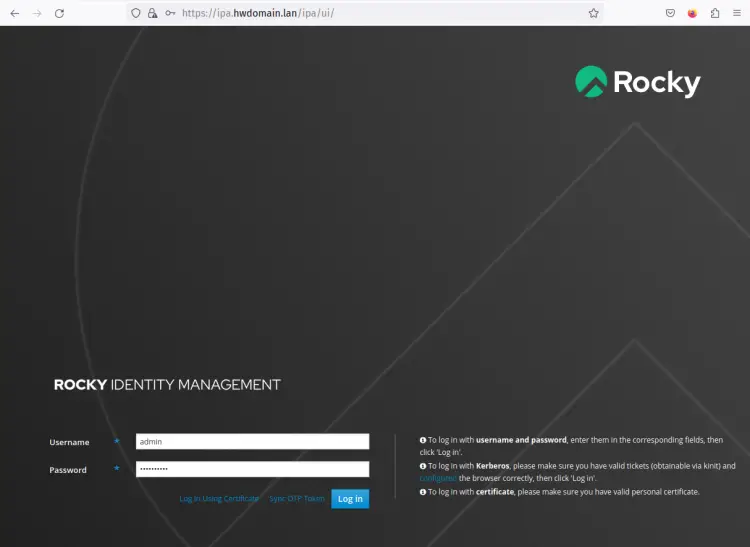This screenshot has width=750, height=547.
Task: Open the Log In Using Certificate link
Action: [219, 498]
